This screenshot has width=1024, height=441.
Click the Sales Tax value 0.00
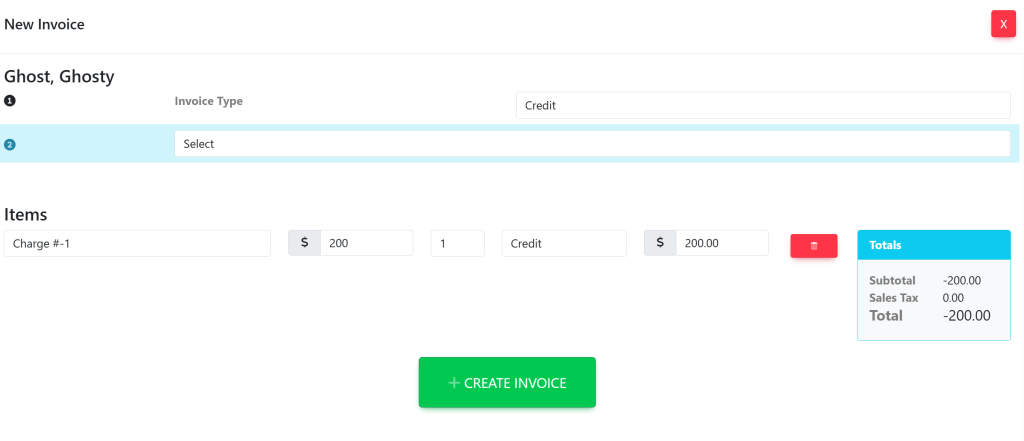pos(953,298)
